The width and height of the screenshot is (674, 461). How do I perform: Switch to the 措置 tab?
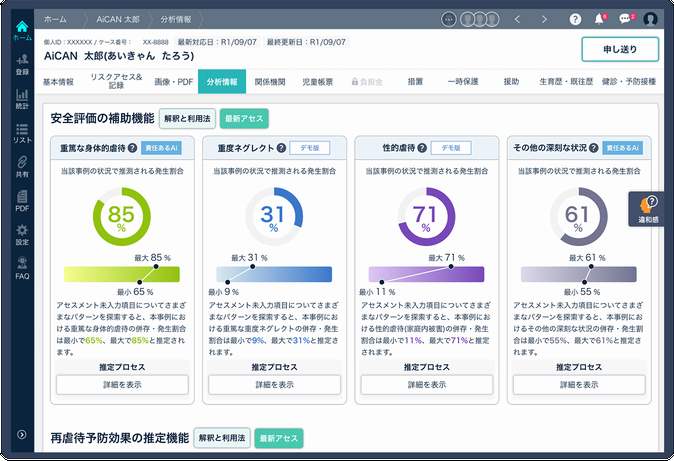point(415,81)
